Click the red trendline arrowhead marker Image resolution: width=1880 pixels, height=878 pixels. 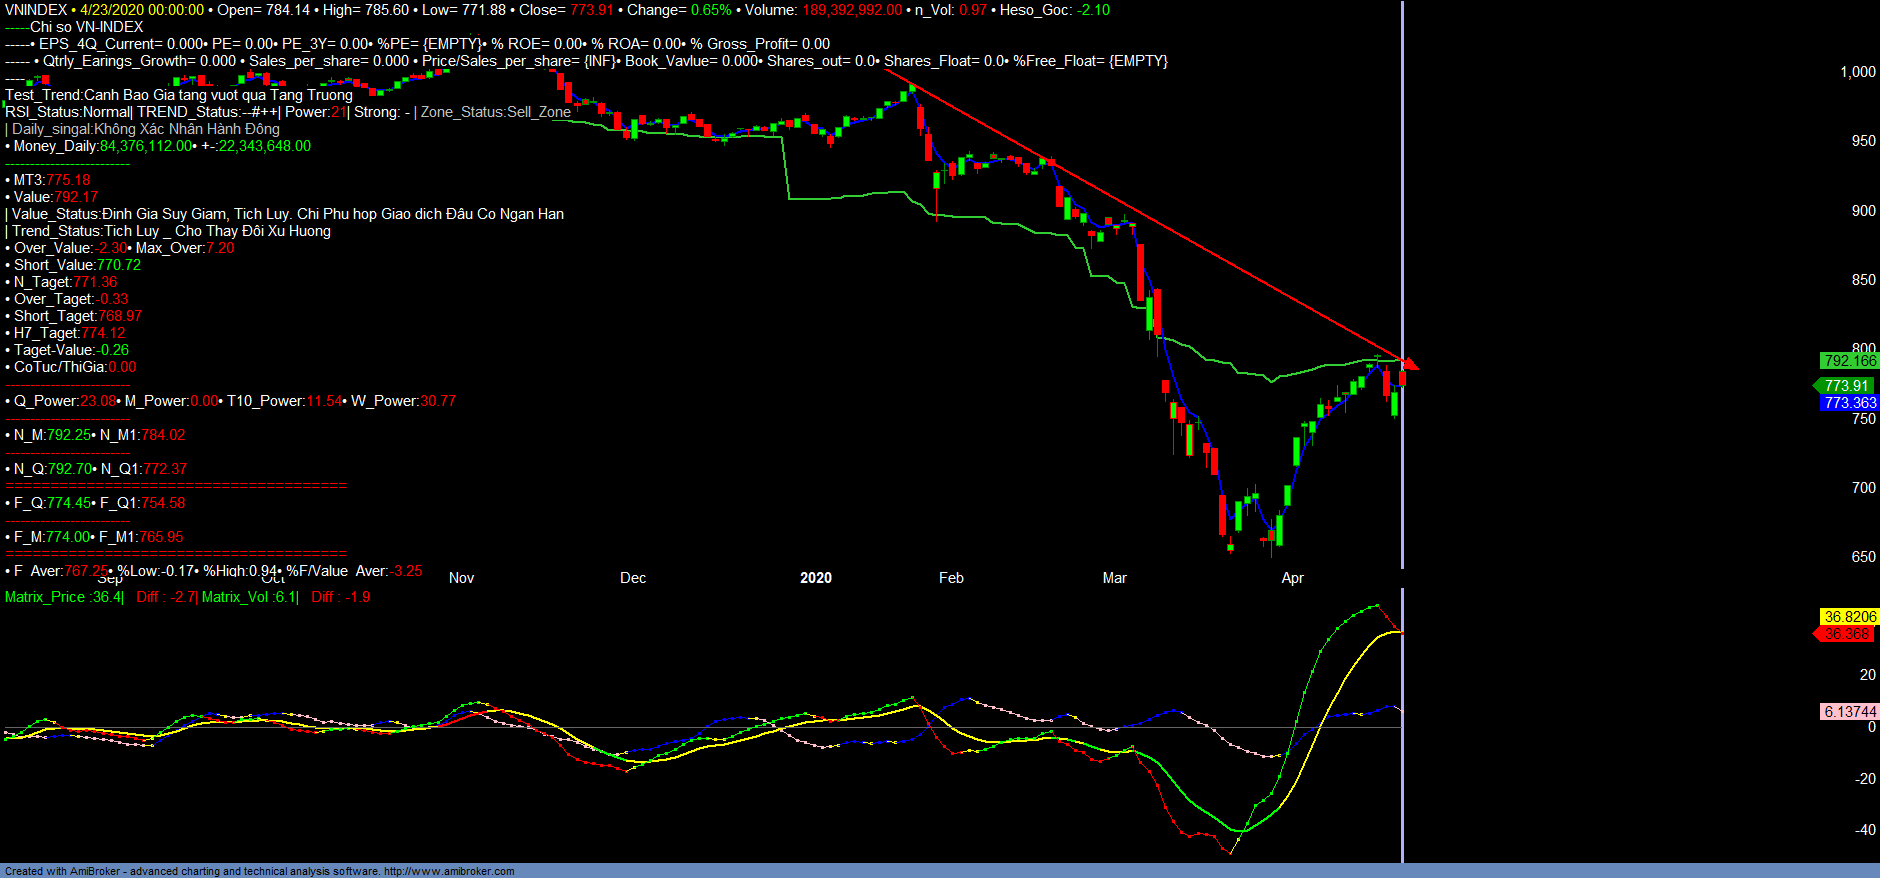1410,364
